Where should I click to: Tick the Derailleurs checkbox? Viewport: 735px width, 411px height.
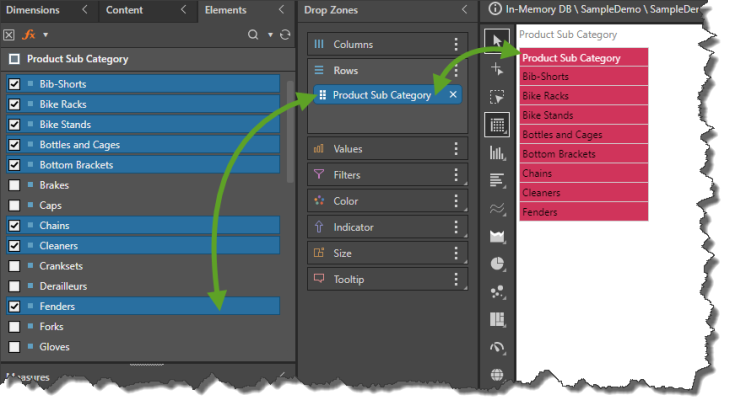click(x=14, y=286)
